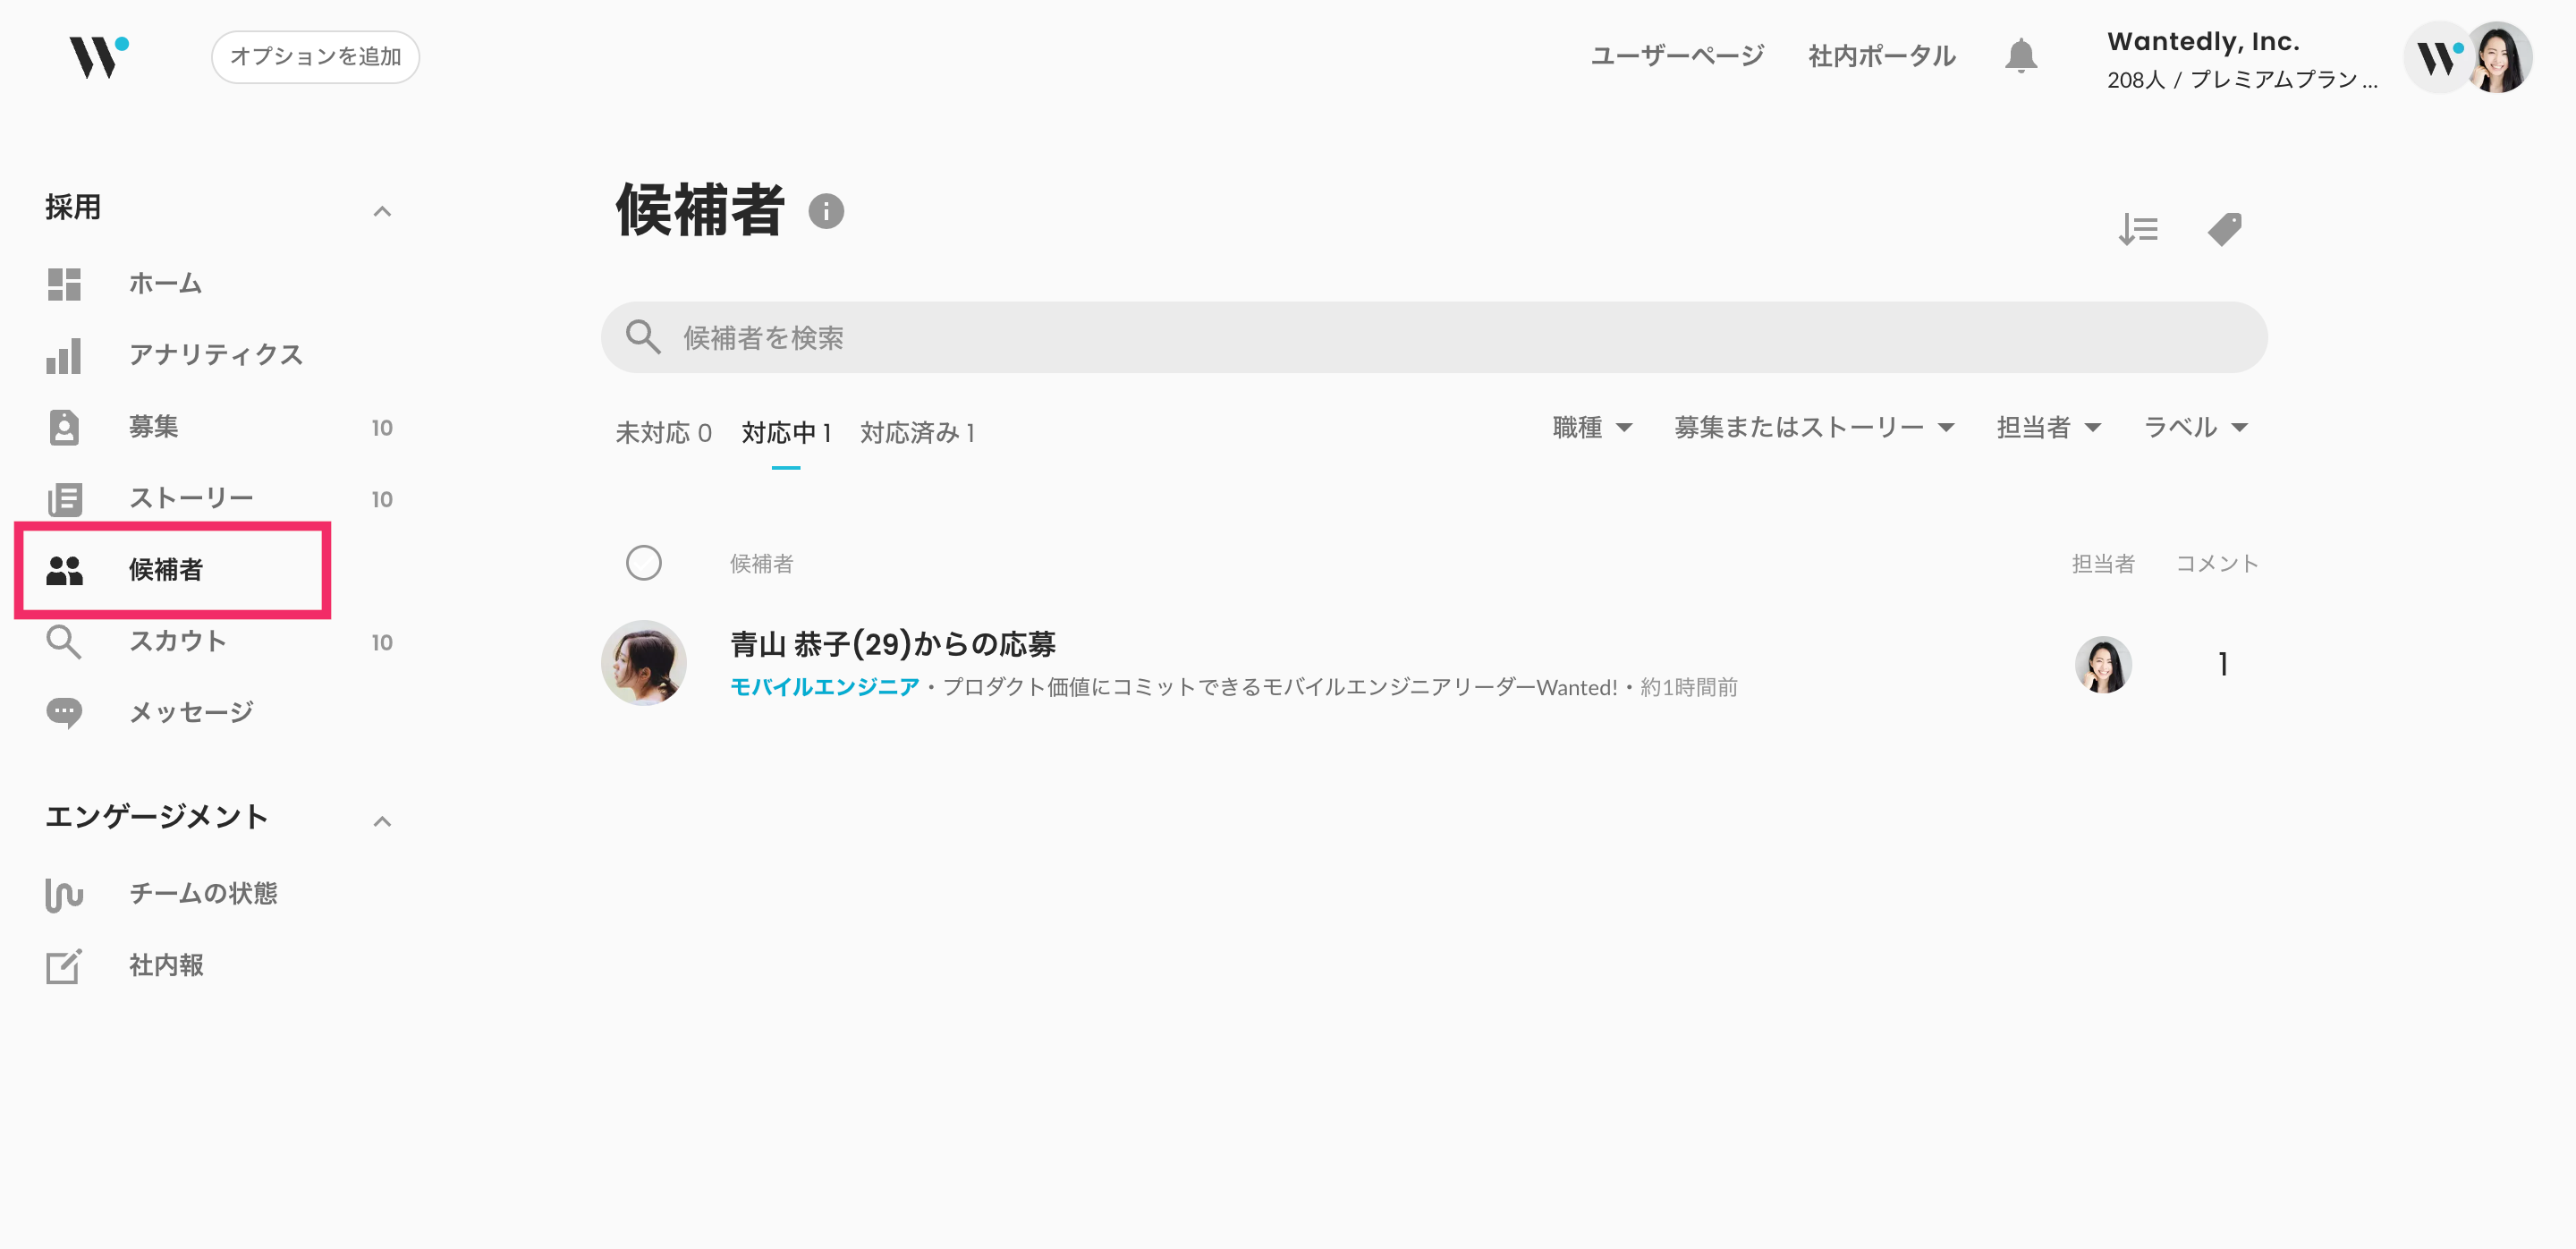Viewport: 2576px width, 1249px height.
Task: Open チームの状態 in the sidebar
Action: click(x=203, y=893)
